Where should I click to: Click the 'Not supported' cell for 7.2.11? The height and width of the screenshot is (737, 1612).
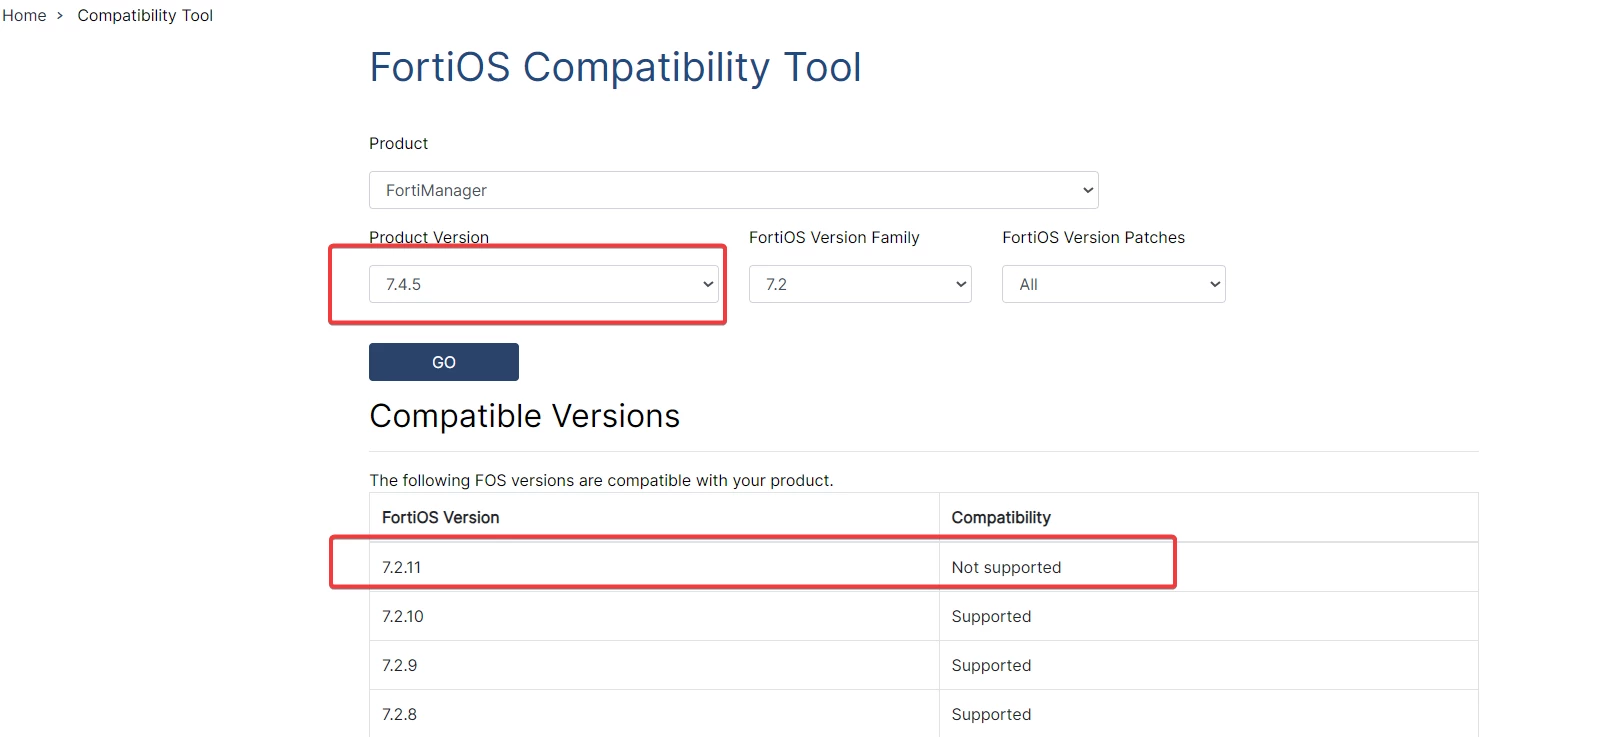(x=1208, y=567)
